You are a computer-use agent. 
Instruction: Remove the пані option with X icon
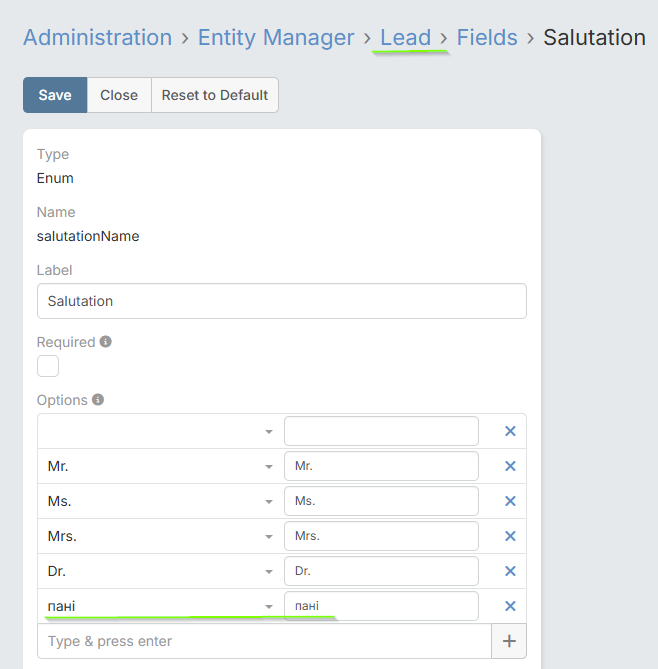pos(510,606)
